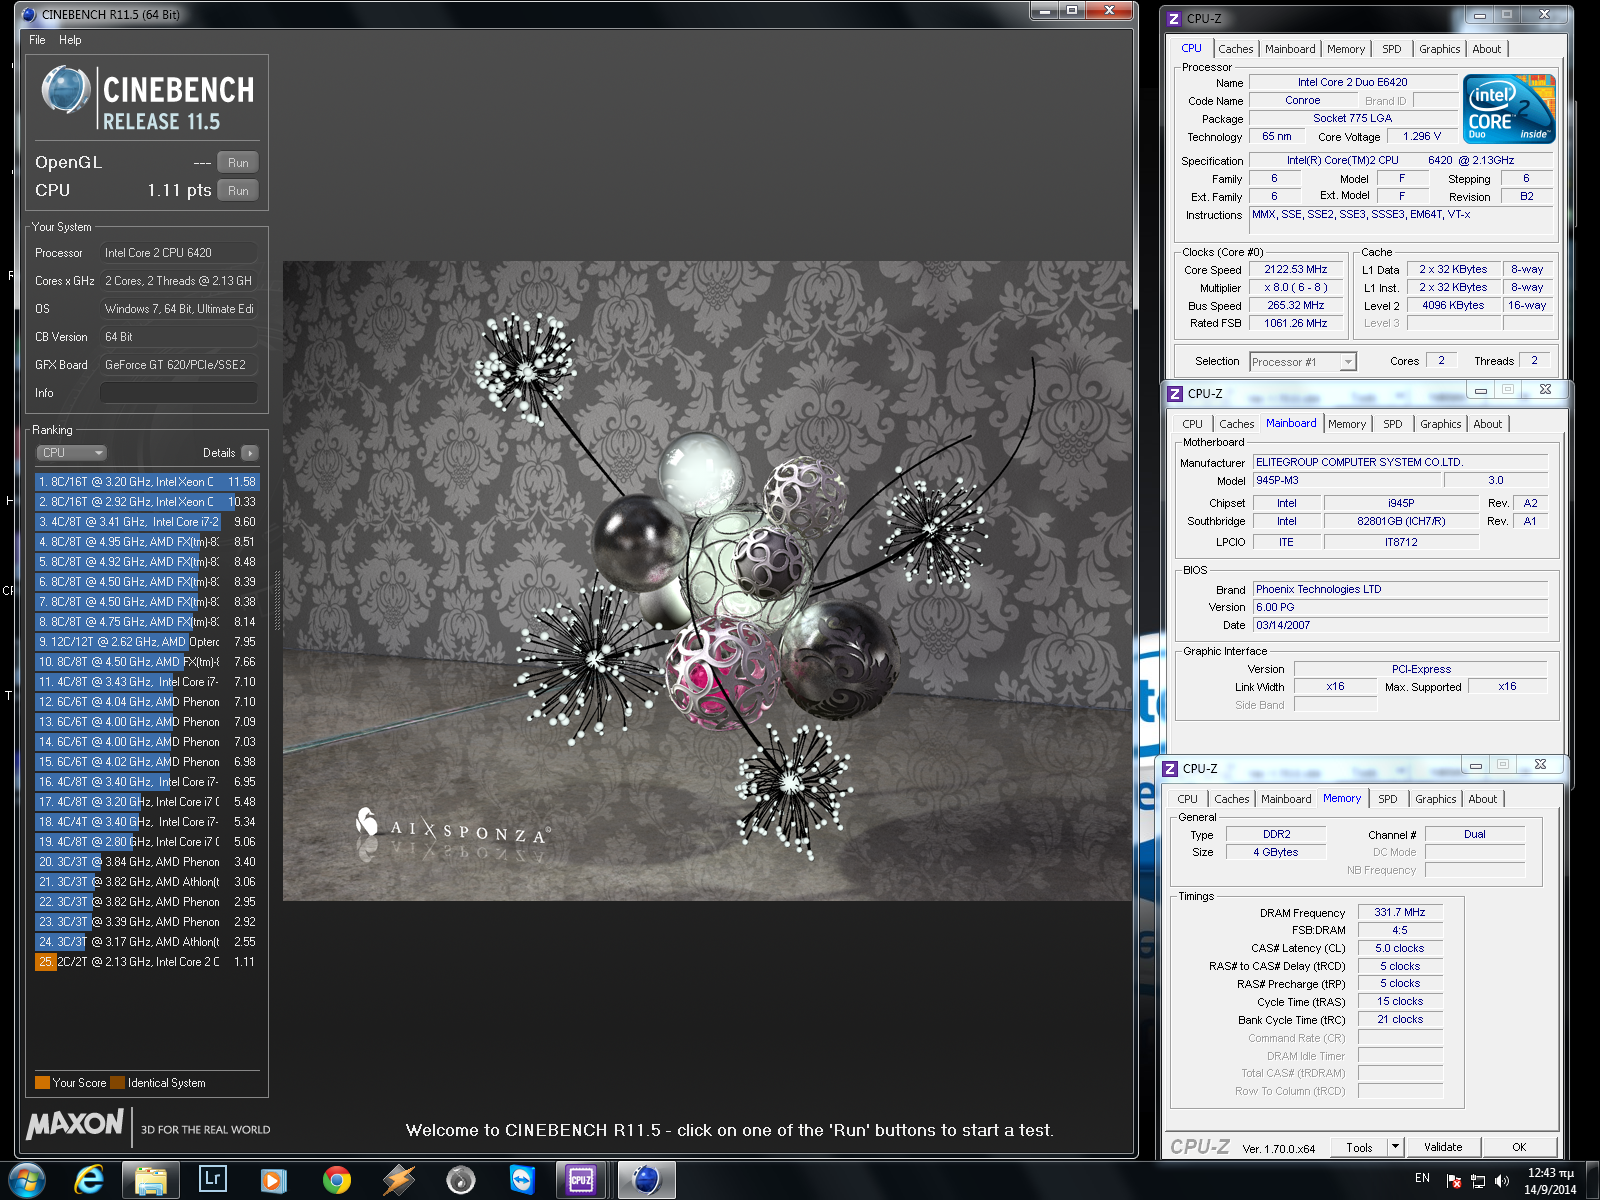Open the network tray icon
Image resolution: width=1600 pixels, height=1200 pixels.
pyautogui.click(x=1478, y=1181)
